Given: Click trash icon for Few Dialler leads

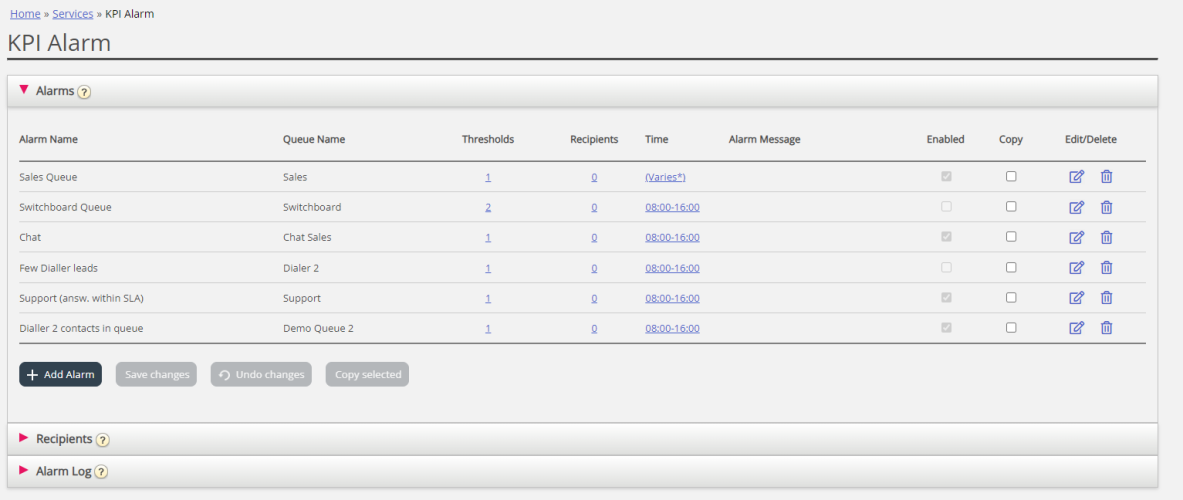Looking at the screenshot, I should tap(1106, 268).
